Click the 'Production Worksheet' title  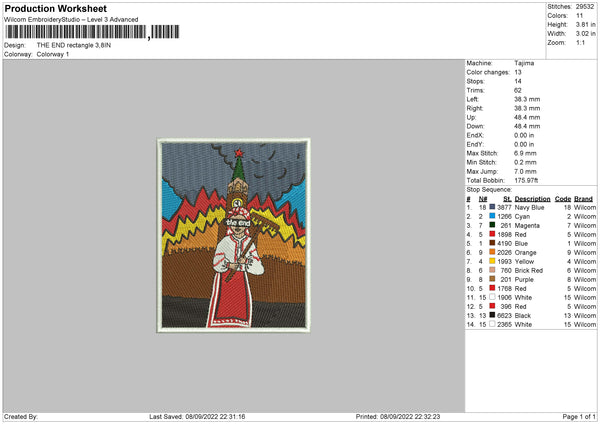[x=55, y=8]
